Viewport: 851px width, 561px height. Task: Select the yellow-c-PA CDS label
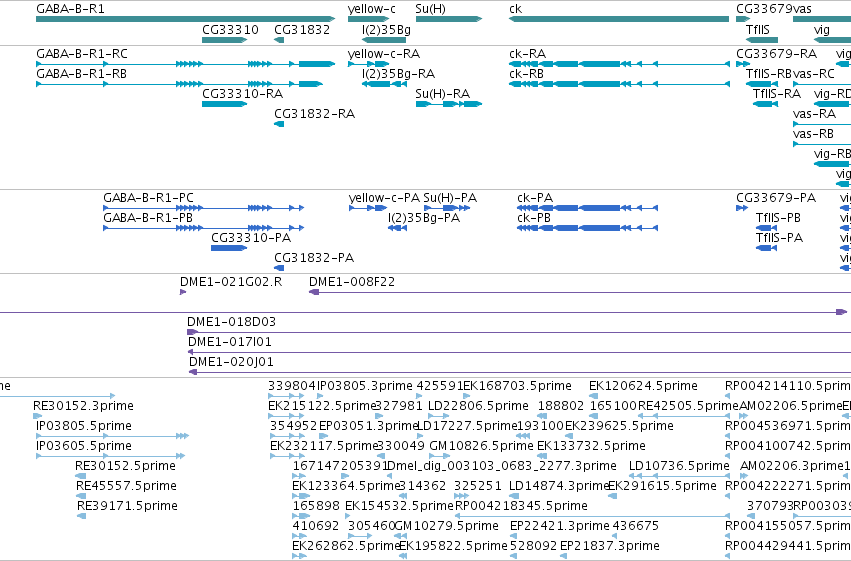pos(384,198)
